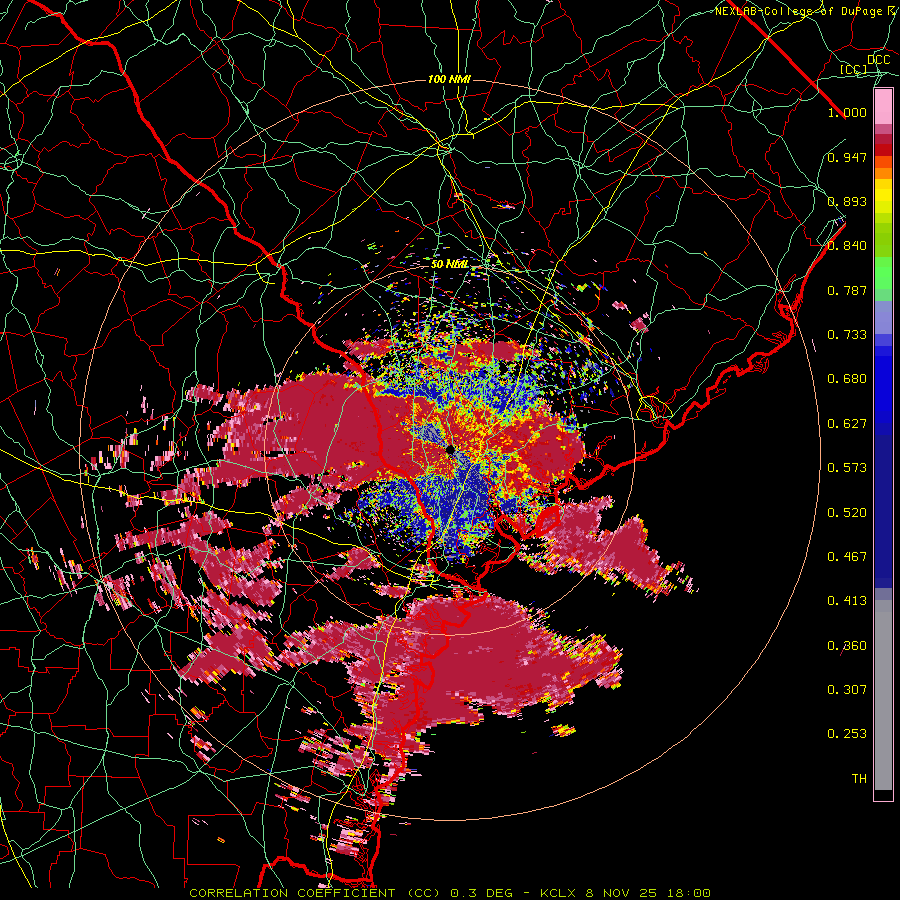Click the 0.467 scale value
This screenshot has width=900, height=900.
pyautogui.click(x=847, y=557)
